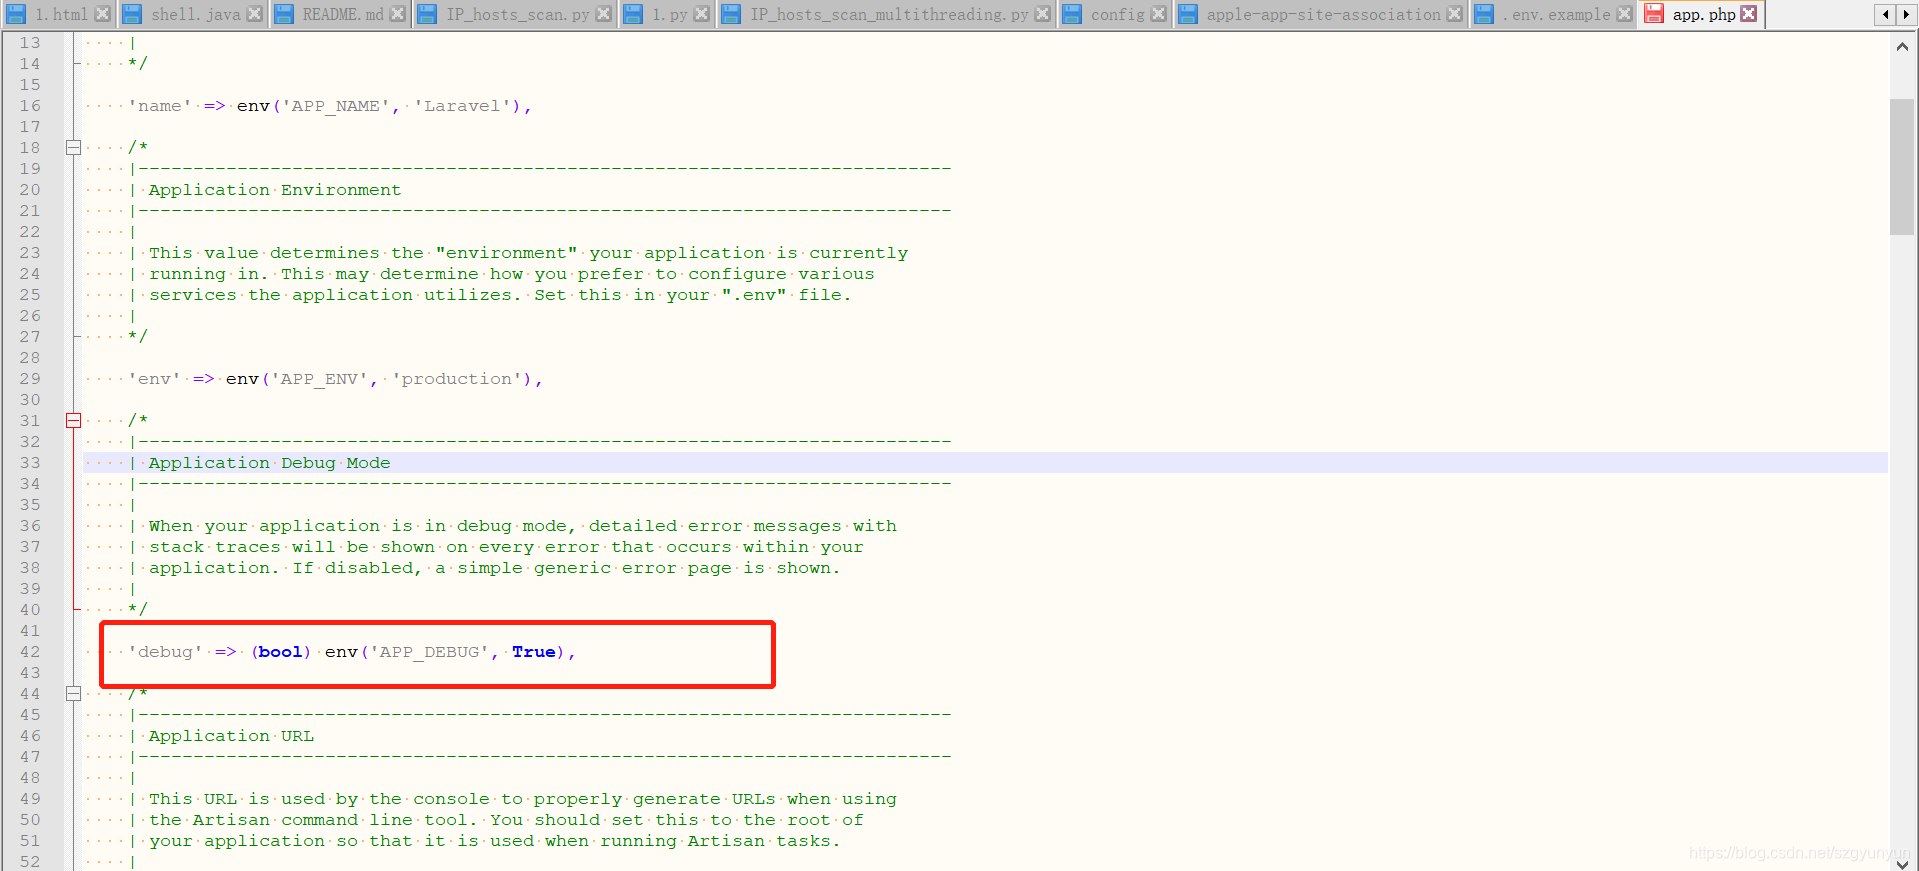Screen dimensions: 1919x871
Task: Switch to the .env.example tab
Action: coord(1555,14)
